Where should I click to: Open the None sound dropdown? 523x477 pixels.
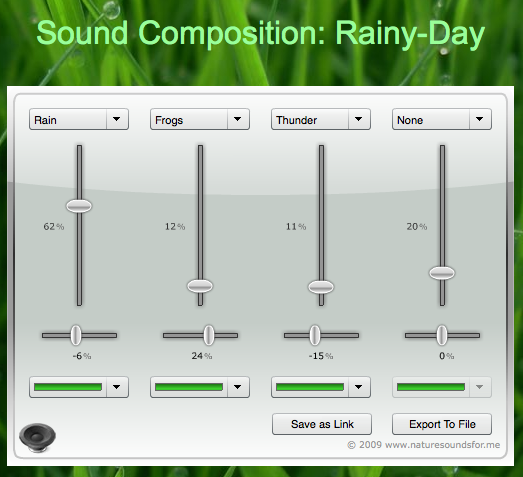click(442, 119)
